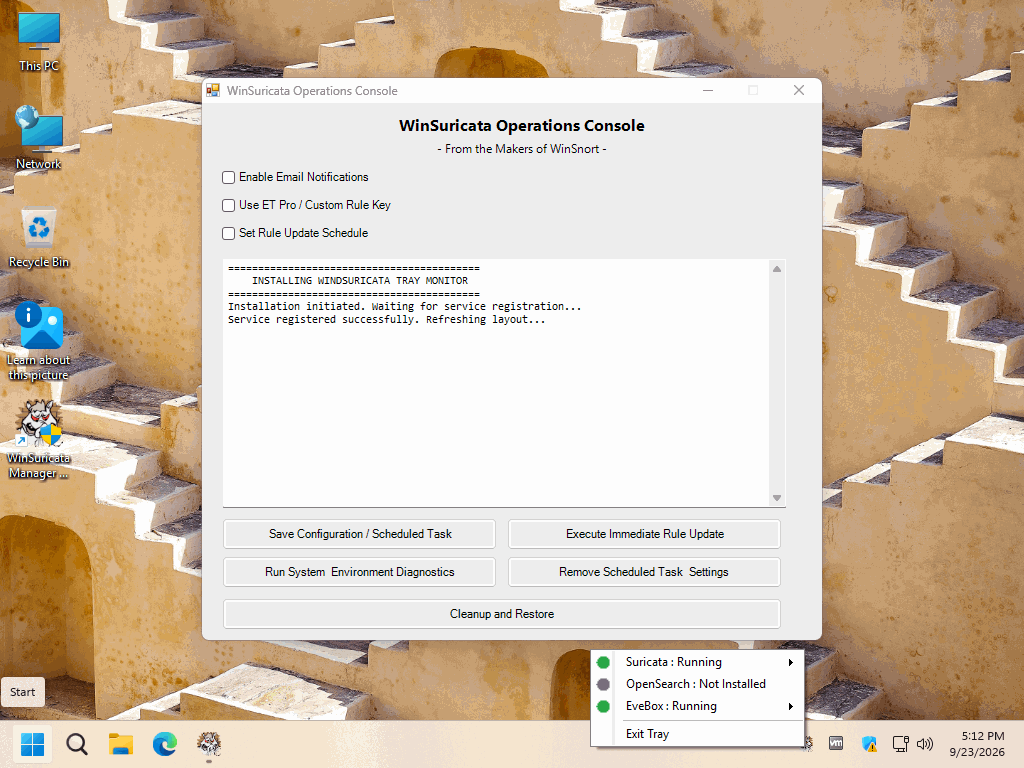Screen dimensions: 1024x768
Task: Open the Recycle Bin icon
Action: coord(39,237)
